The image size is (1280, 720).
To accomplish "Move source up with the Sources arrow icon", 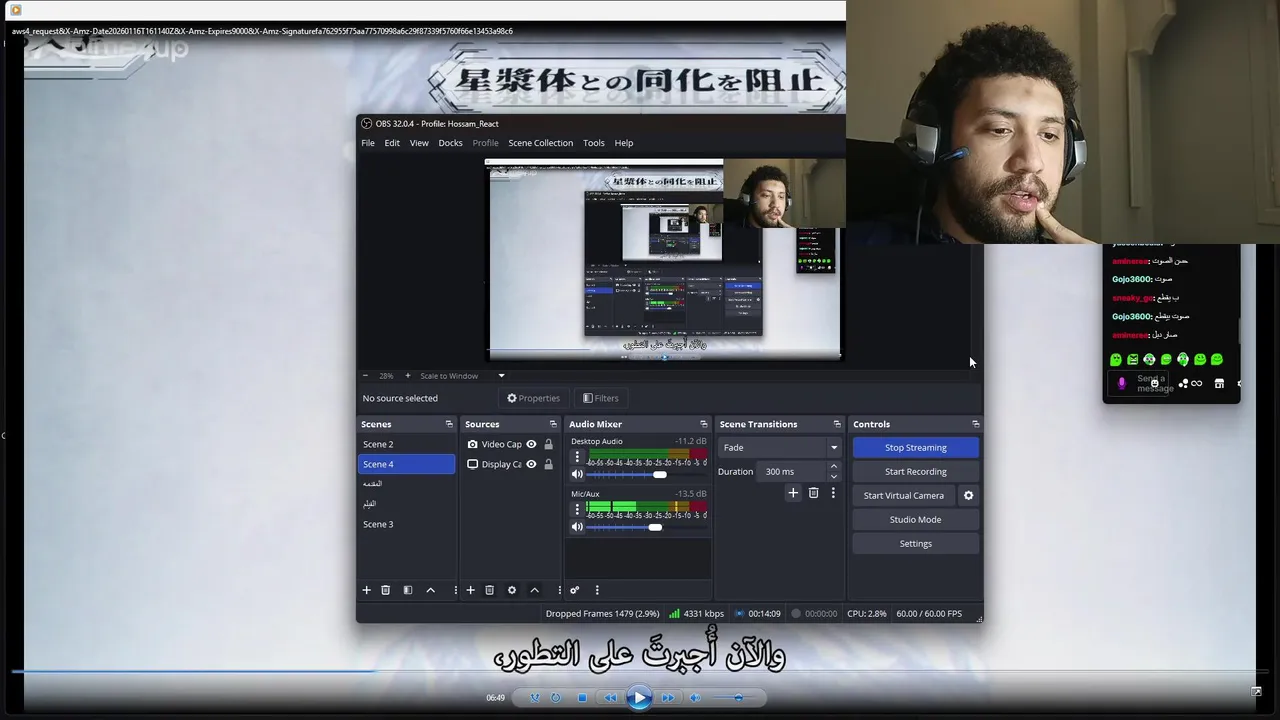I will click(534, 590).
